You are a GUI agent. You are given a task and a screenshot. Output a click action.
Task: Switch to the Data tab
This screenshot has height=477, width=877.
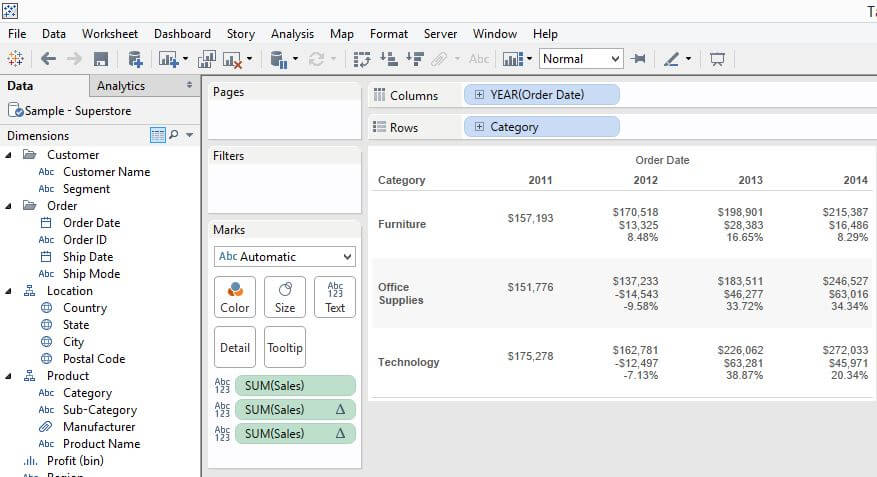click(44, 86)
